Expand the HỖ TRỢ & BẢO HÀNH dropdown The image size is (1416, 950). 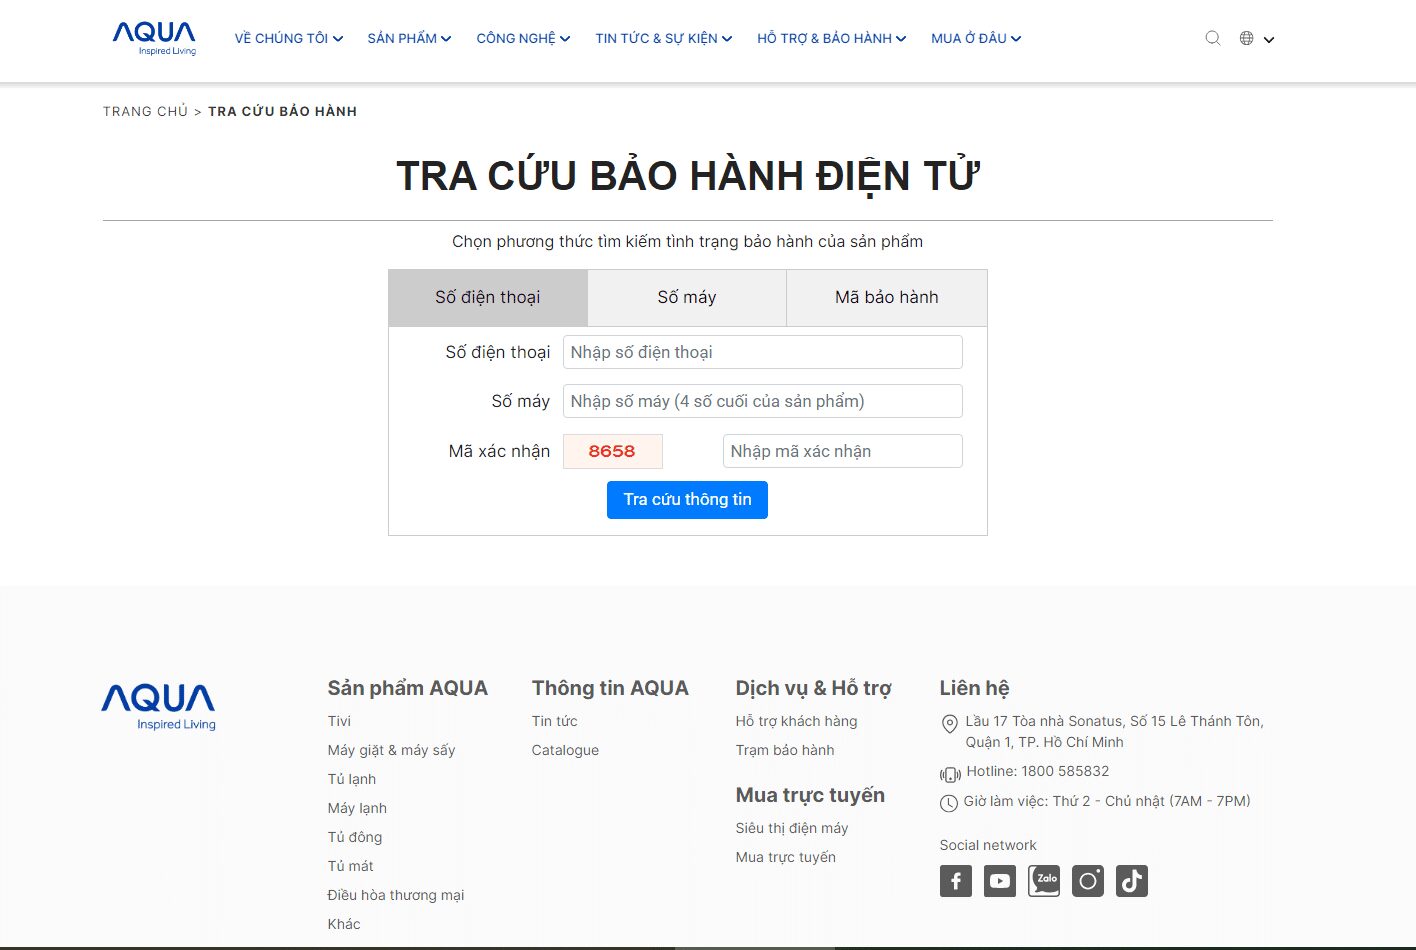[830, 38]
